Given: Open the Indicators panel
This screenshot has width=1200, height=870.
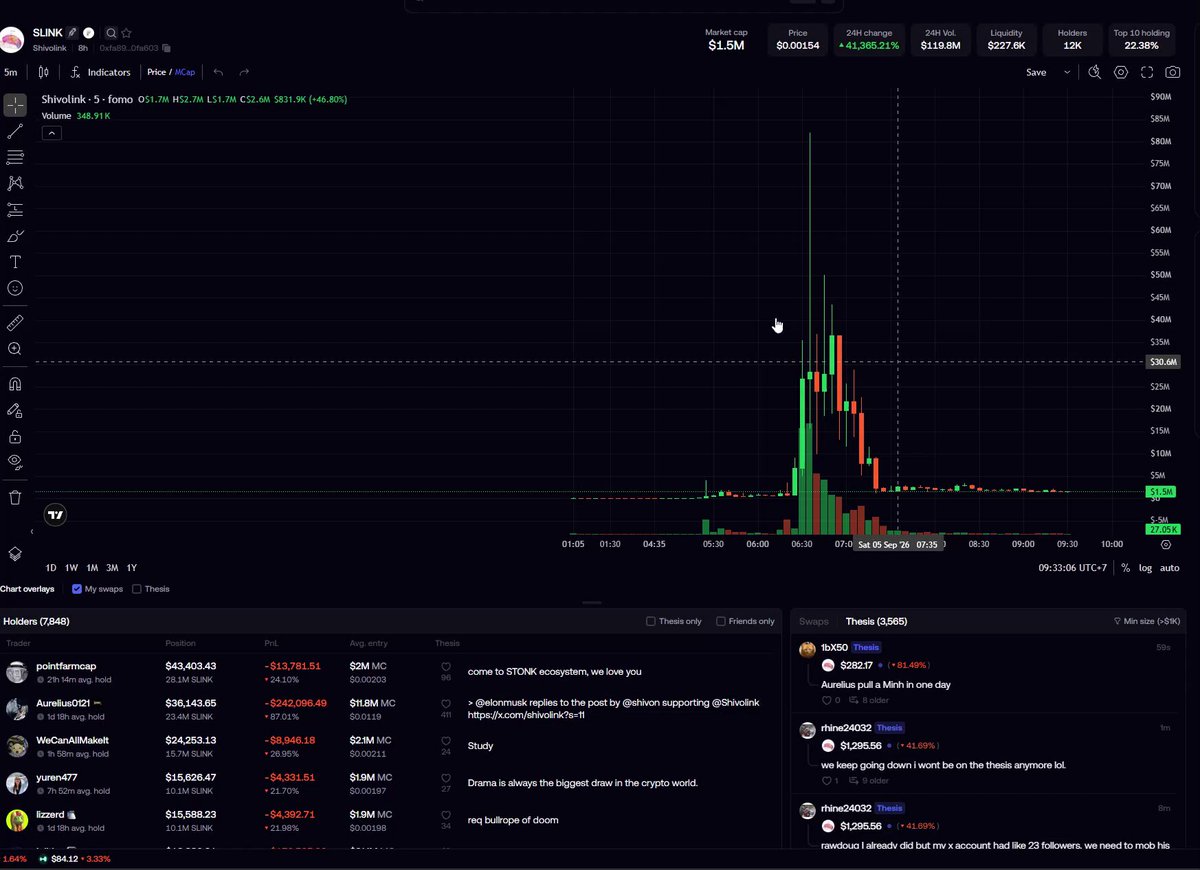Looking at the screenshot, I should (x=100, y=72).
